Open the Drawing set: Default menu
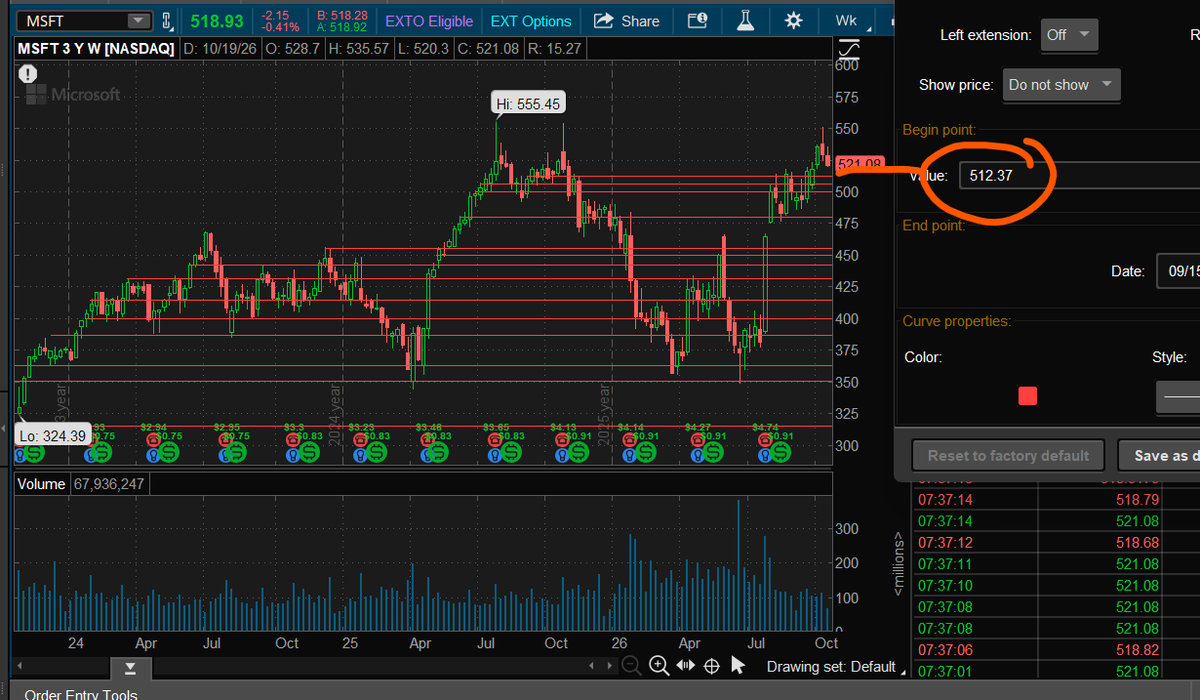This screenshot has height=700, width=1200. pos(838,666)
